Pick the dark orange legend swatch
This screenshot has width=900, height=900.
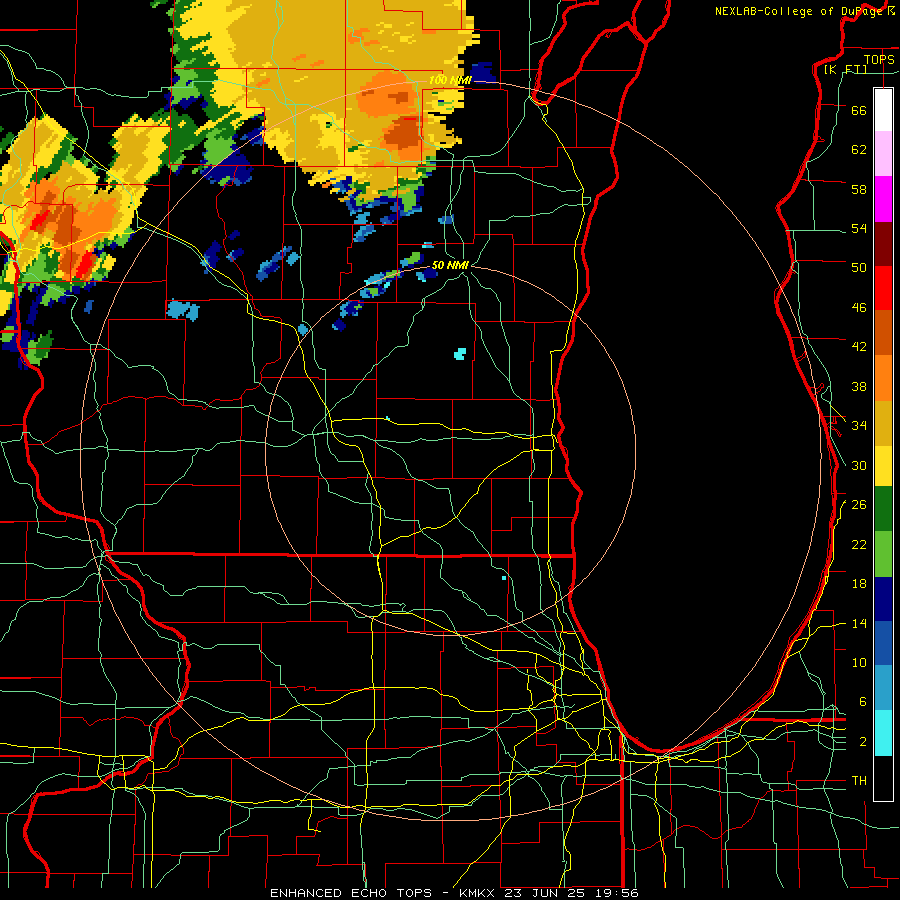[883, 333]
